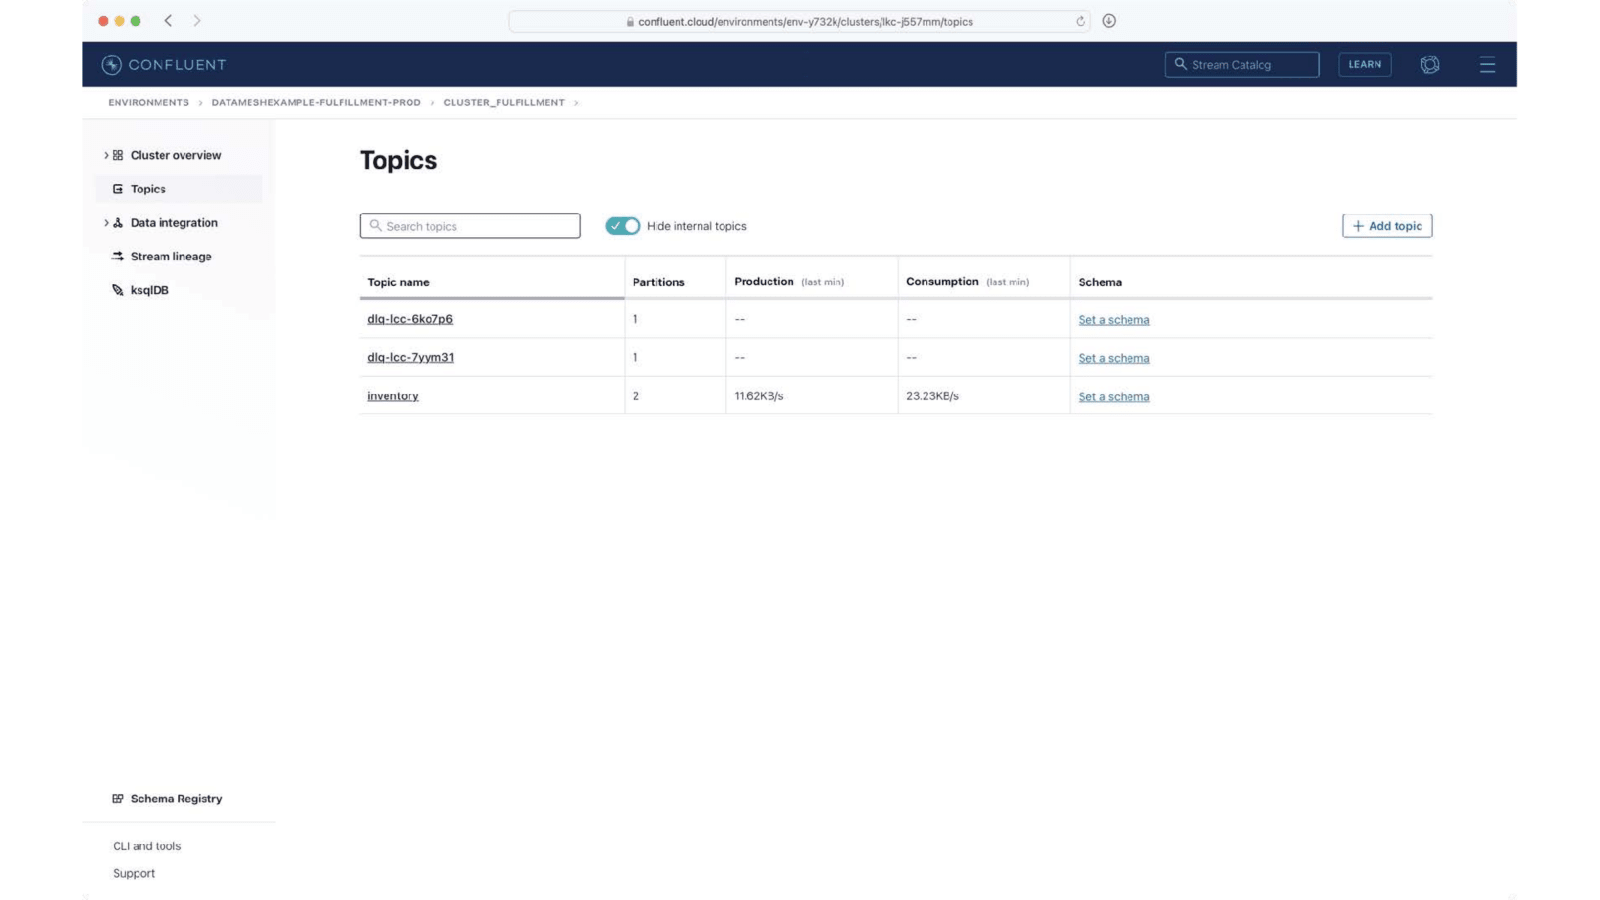Click inventory partitions value 2
This screenshot has height=900, width=1600.
[x=635, y=396]
